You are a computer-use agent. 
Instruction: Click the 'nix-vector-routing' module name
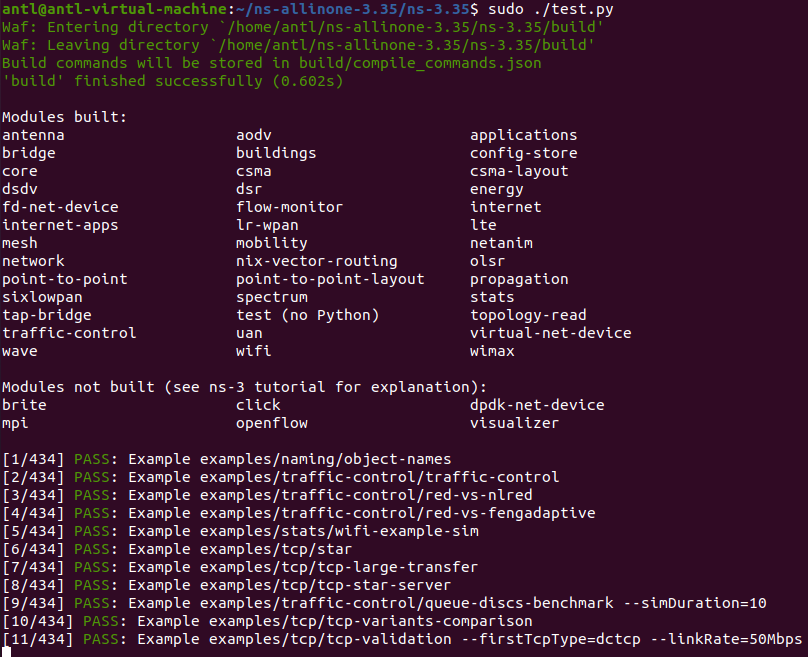[316, 261]
